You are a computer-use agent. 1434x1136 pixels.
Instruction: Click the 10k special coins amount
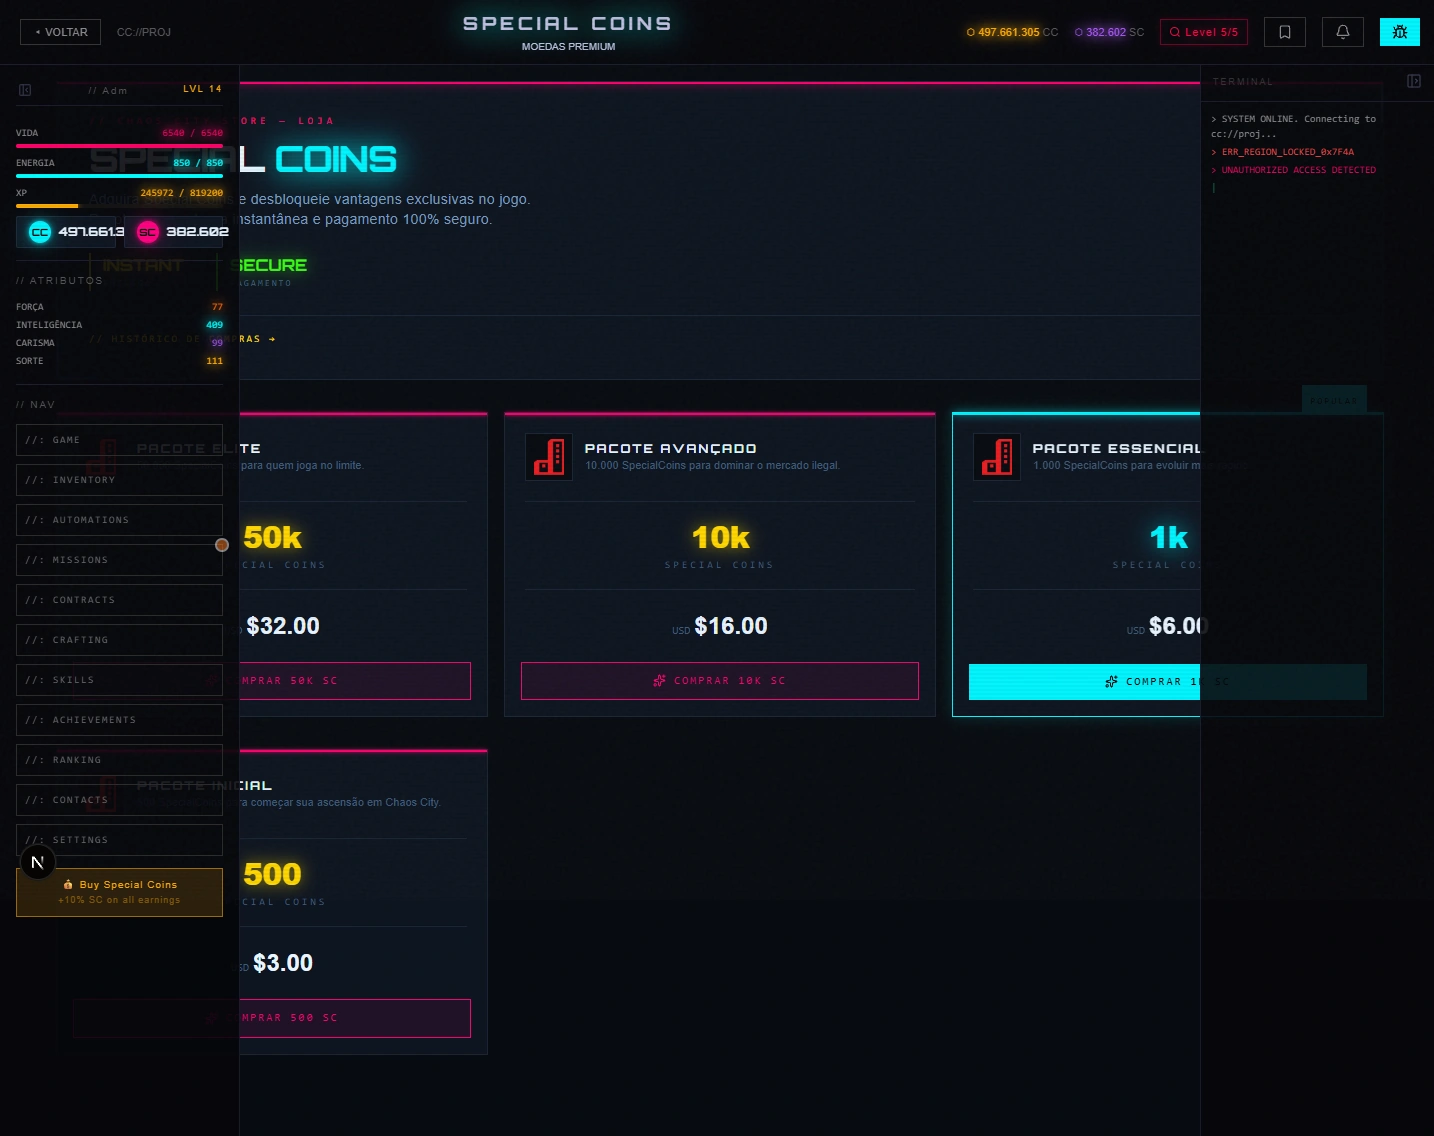(720, 538)
